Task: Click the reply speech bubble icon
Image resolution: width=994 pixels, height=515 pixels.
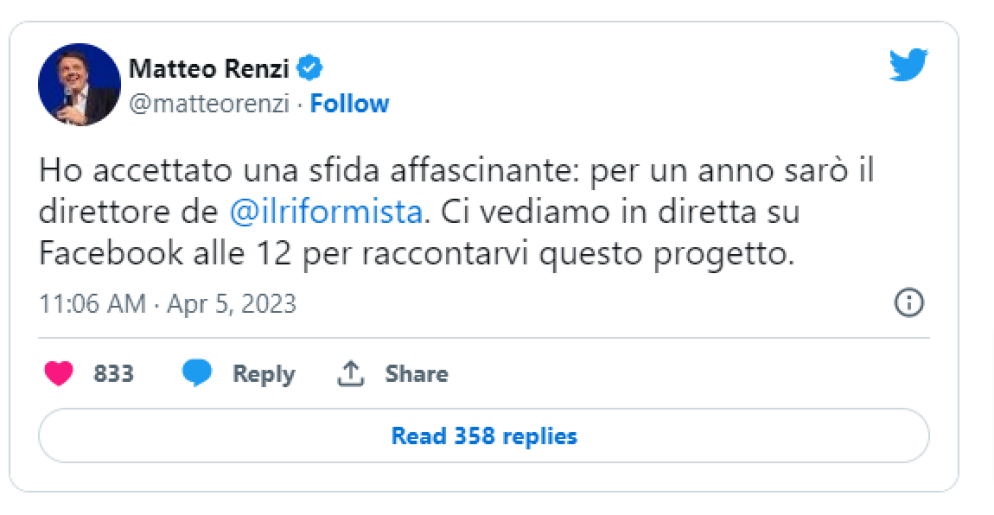Action: click(197, 374)
